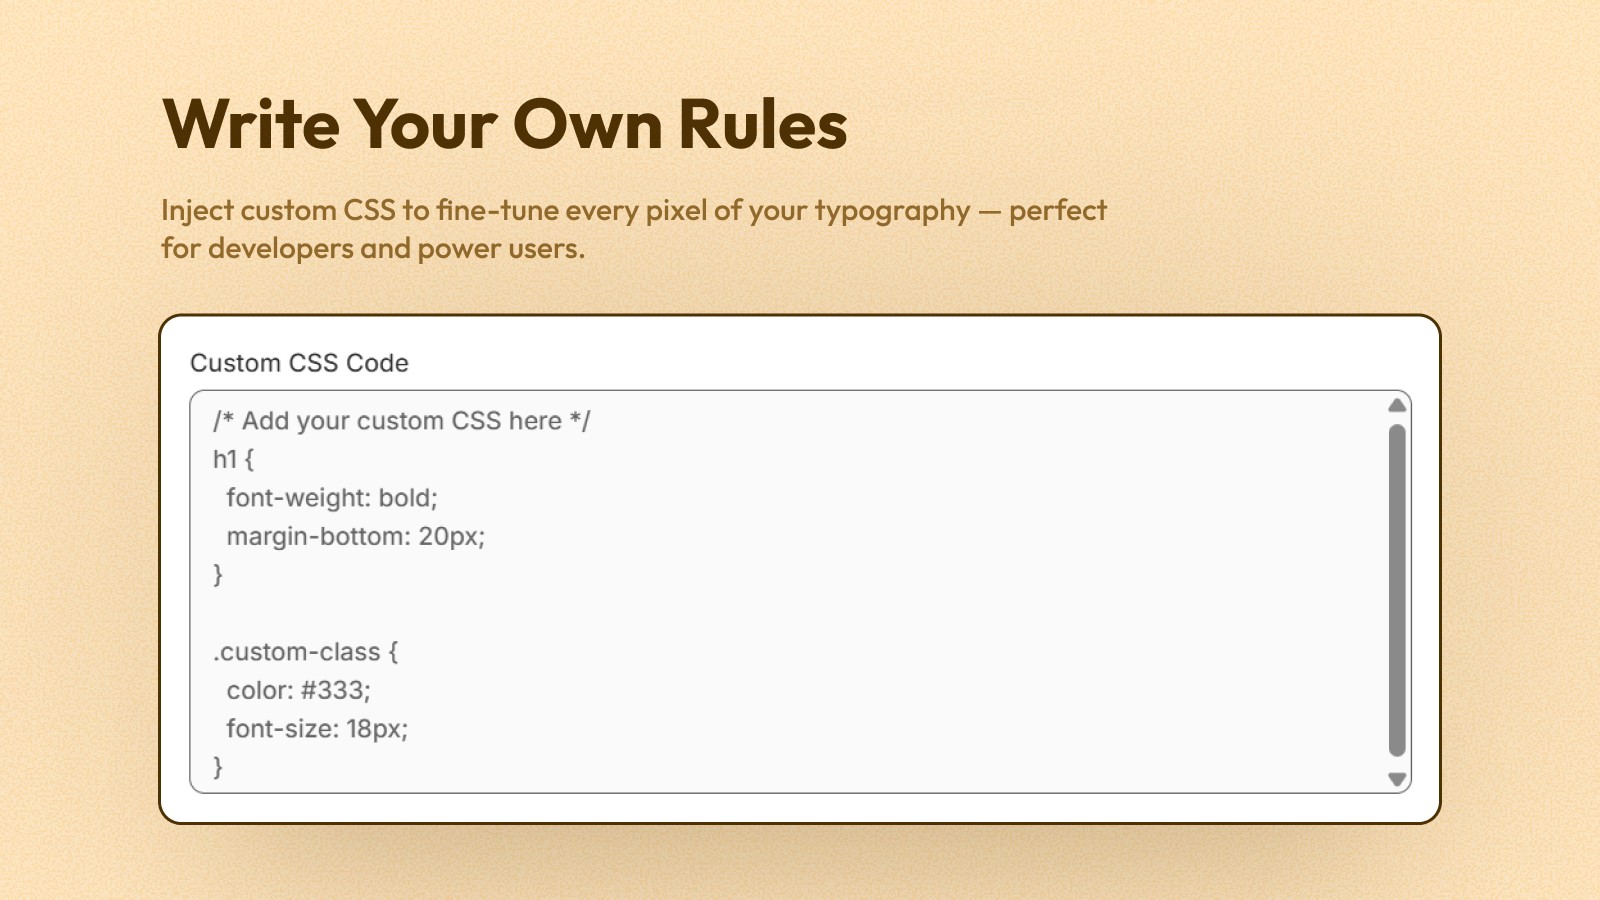
Task: Click the description paragraph about injecting custom CSS
Action: coord(633,228)
